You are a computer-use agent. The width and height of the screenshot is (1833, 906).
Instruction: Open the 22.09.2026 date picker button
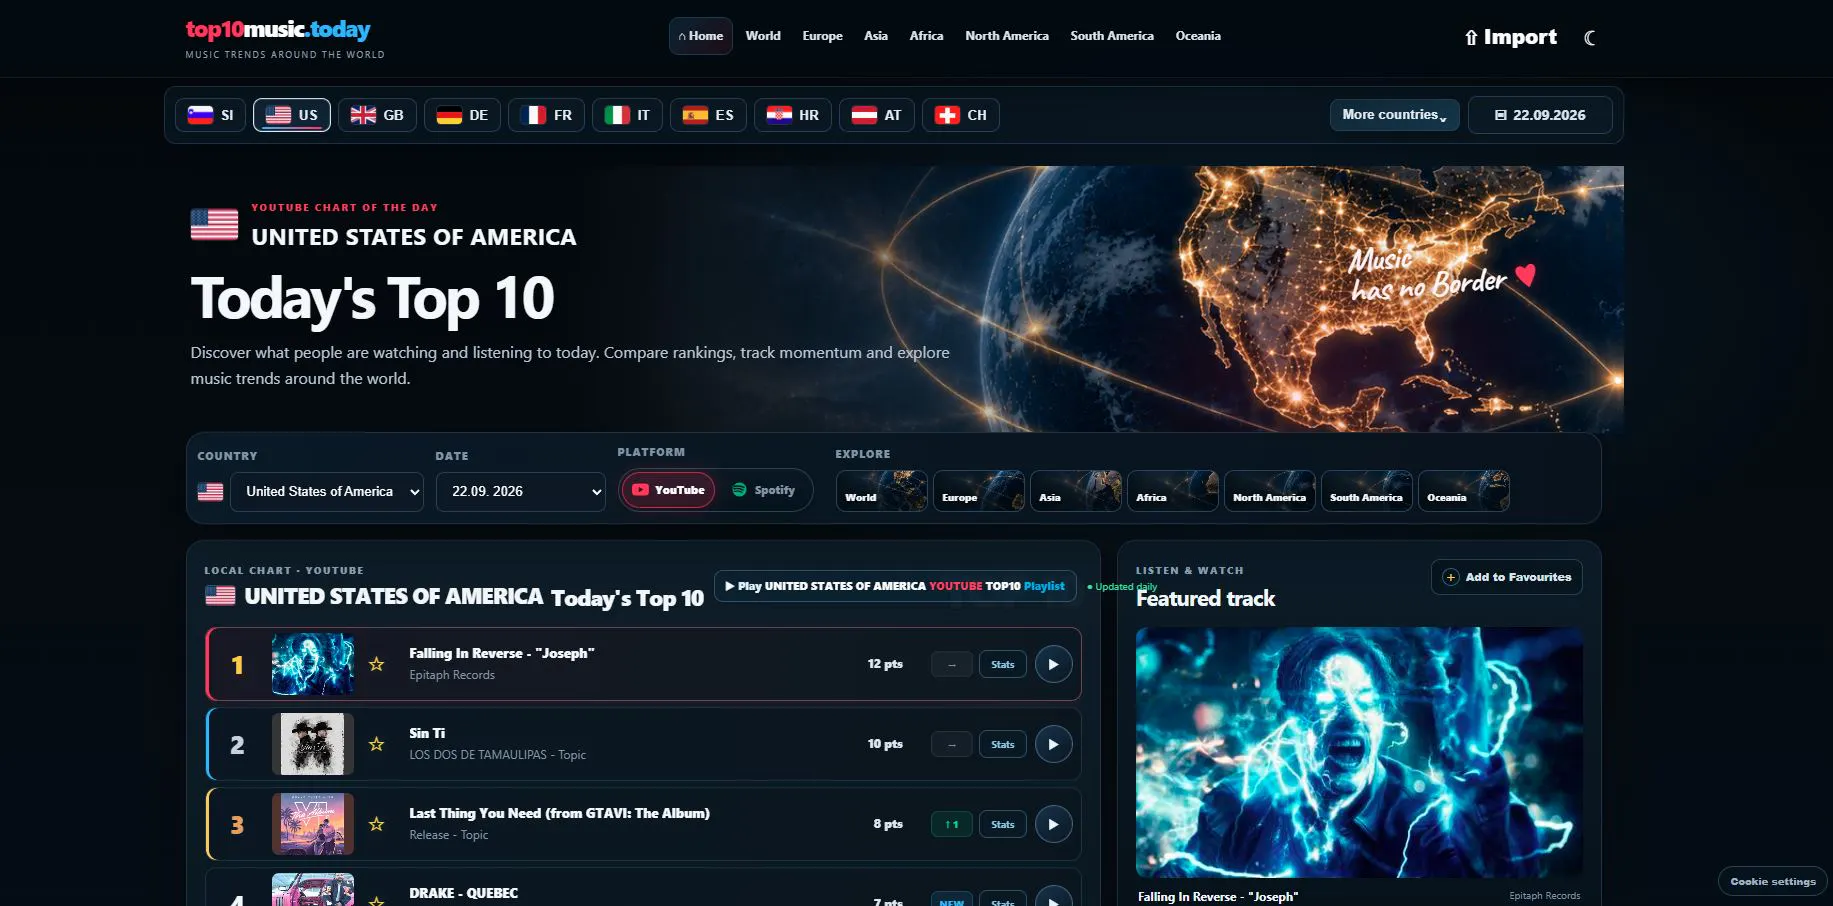pos(1540,115)
